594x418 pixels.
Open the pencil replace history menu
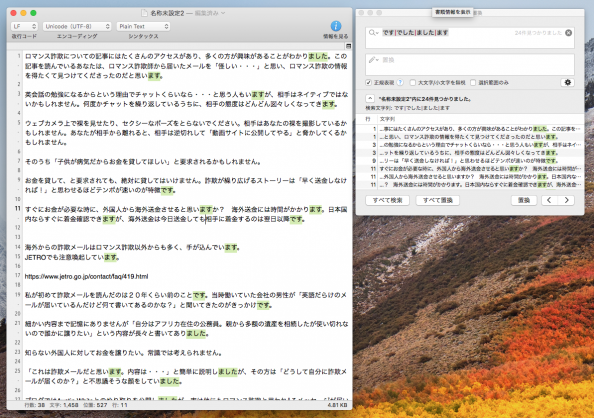pyautogui.click(x=373, y=60)
